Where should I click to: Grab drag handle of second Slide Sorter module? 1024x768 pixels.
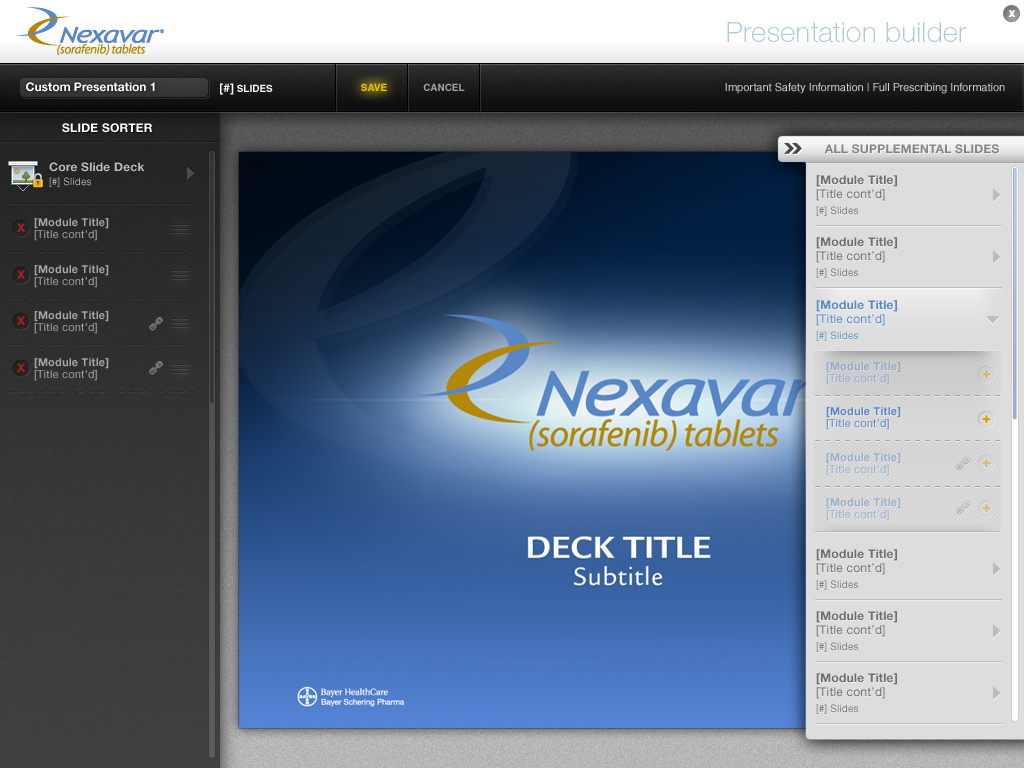180,275
